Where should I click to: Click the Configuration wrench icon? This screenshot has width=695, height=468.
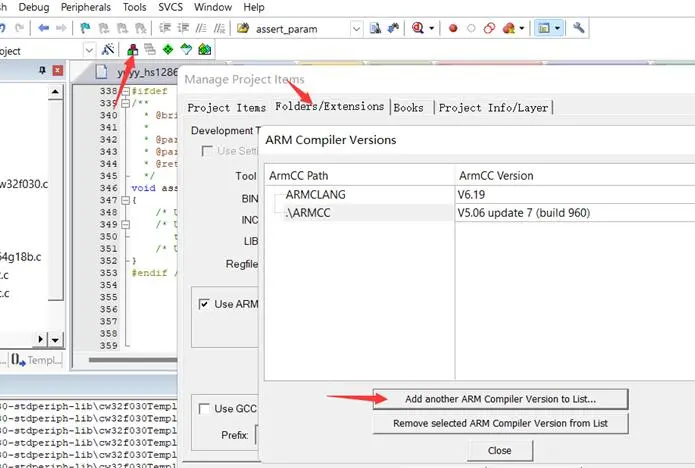point(579,29)
